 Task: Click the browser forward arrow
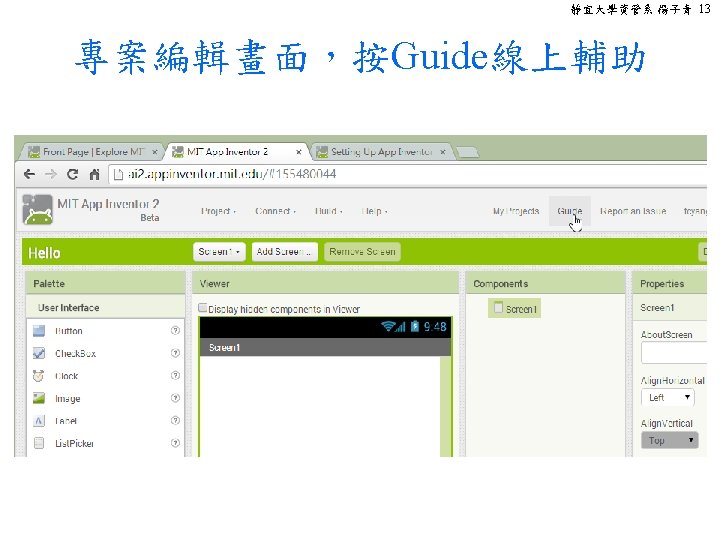pos(51,174)
